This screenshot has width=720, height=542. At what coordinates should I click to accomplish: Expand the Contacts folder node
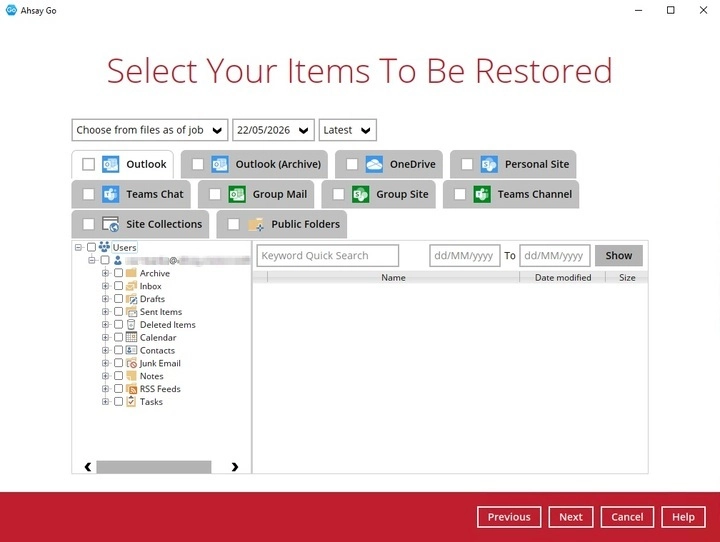click(105, 350)
